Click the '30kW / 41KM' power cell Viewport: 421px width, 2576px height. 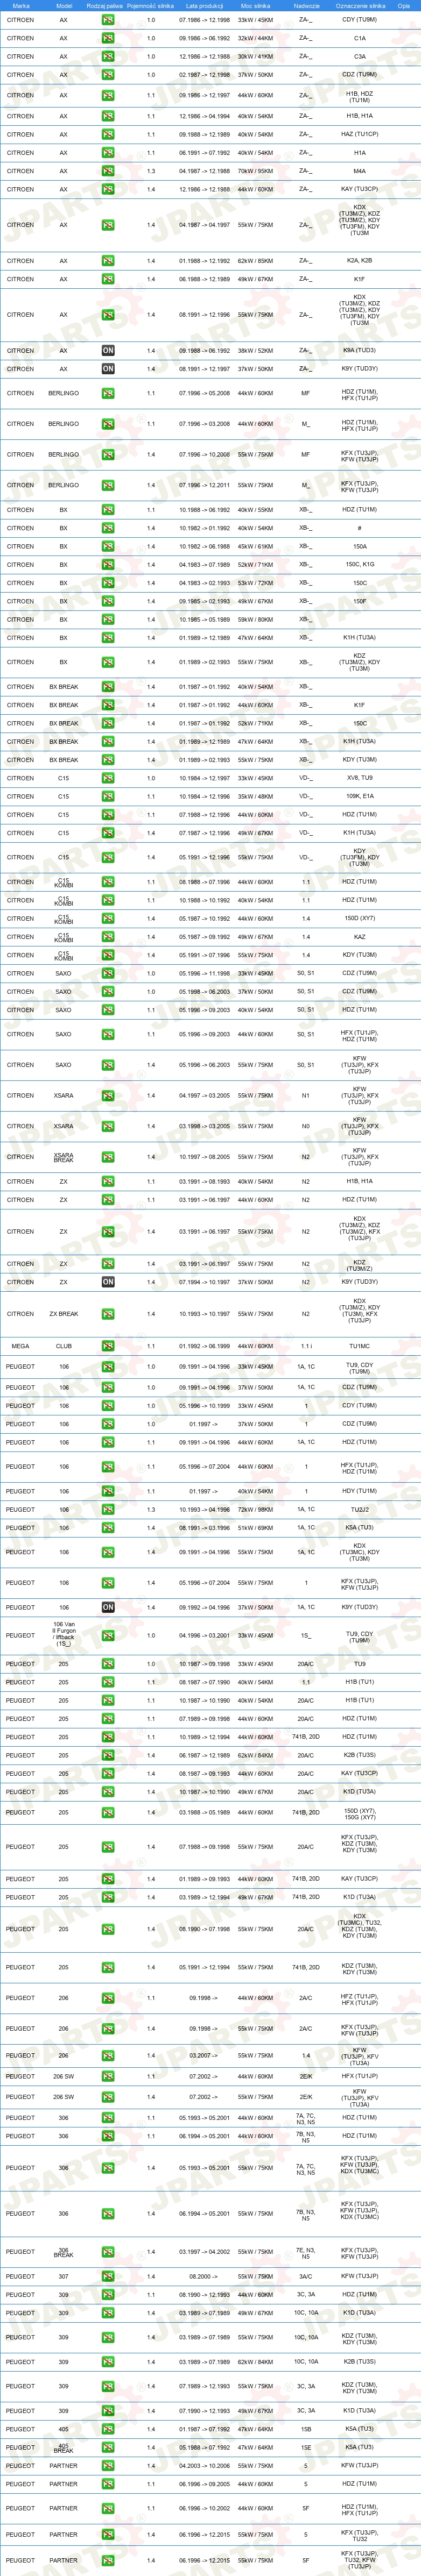[255, 57]
